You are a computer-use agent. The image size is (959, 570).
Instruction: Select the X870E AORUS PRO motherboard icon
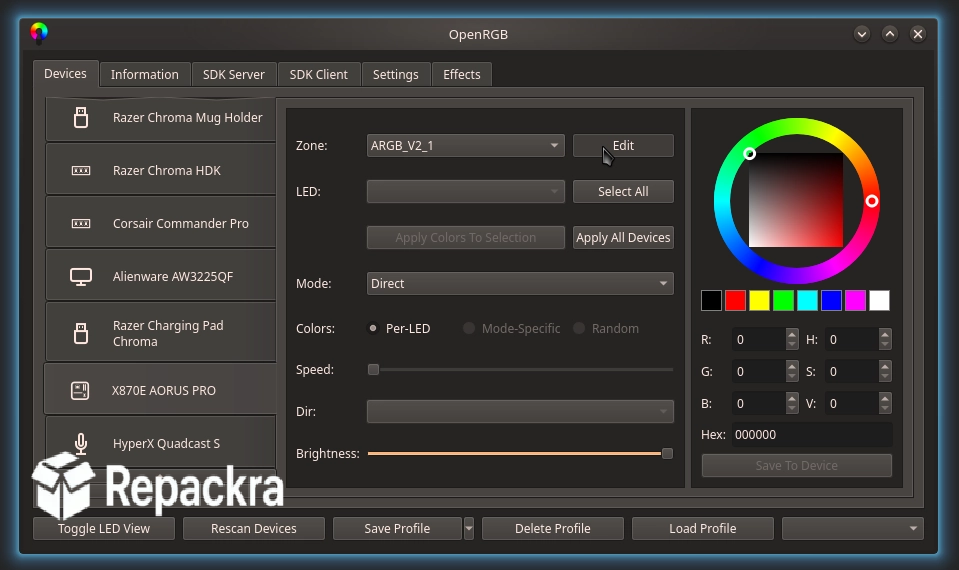[x=80, y=390]
